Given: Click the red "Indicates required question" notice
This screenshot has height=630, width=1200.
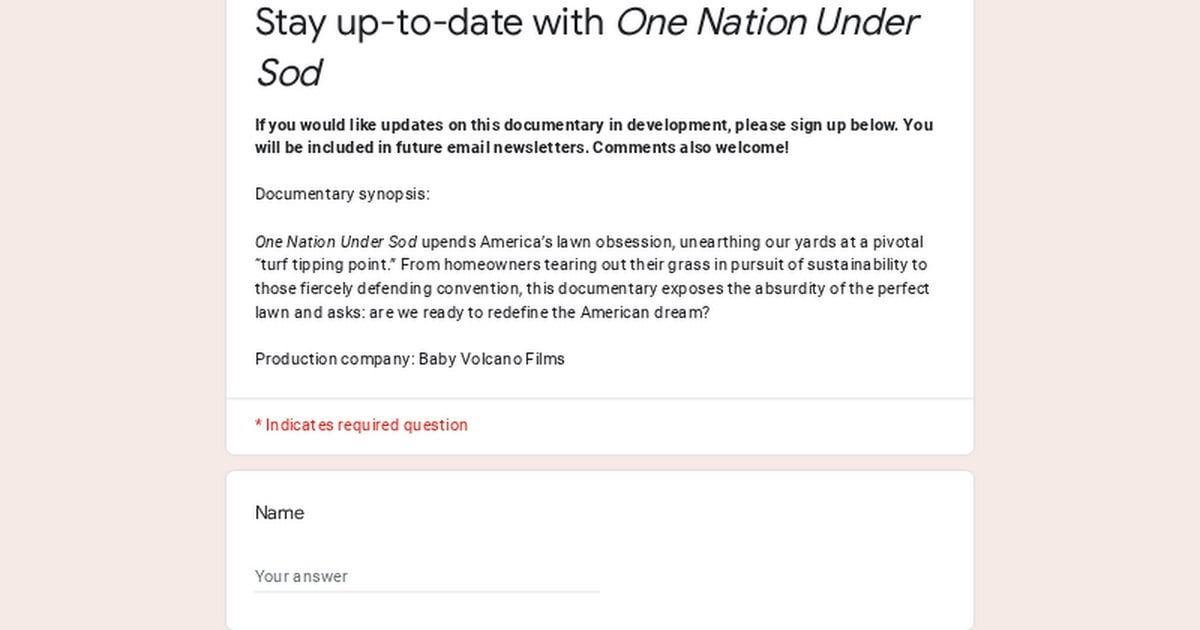Looking at the screenshot, I should pyautogui.click(x=366, y=425).
